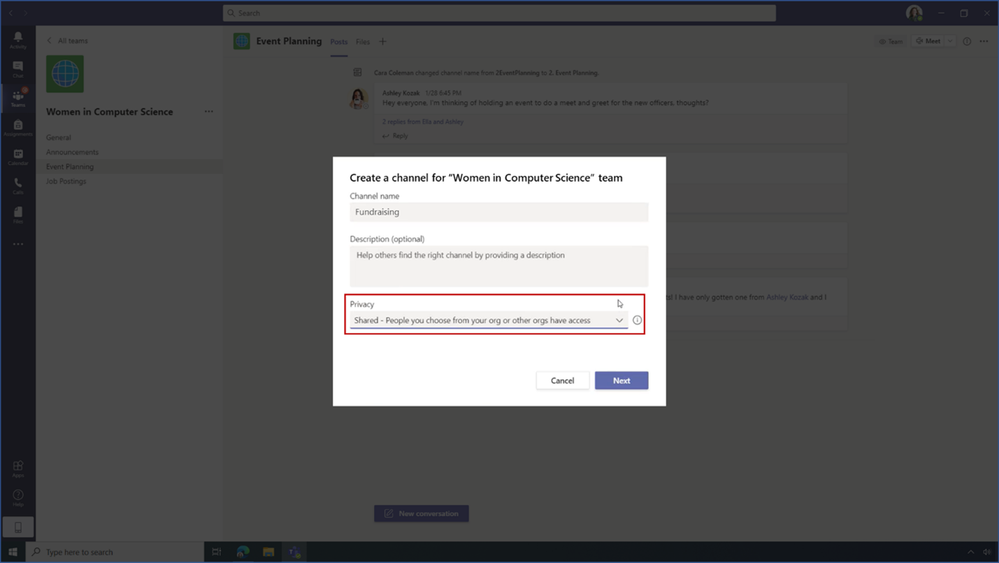Open the Chat icon in sidebar
Screen dimensions: 999x563
tap(18, 69)
